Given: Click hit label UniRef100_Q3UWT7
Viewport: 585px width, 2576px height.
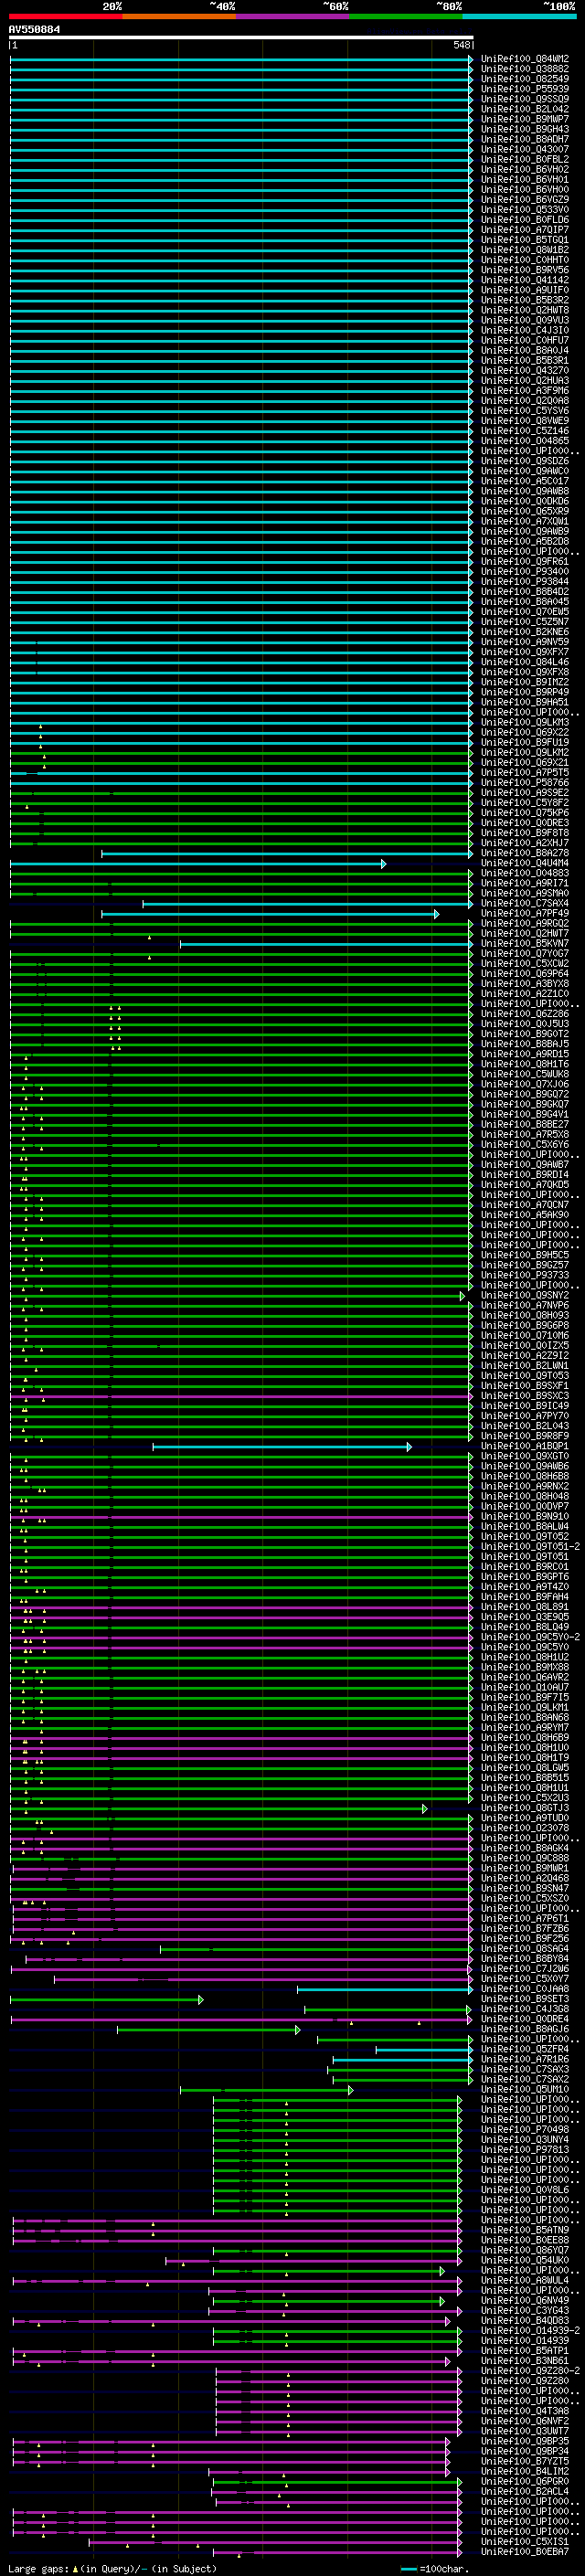Looking at the screenshot, I should point(525,2430).
